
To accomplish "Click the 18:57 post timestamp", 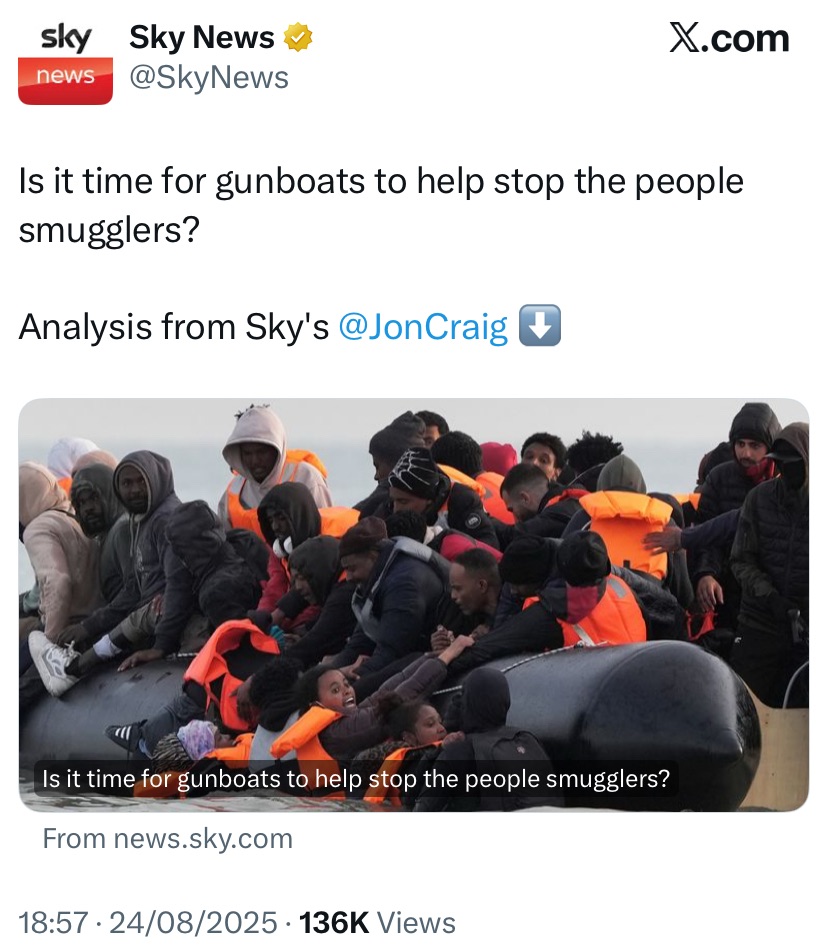I will click(x=53, y=922).
